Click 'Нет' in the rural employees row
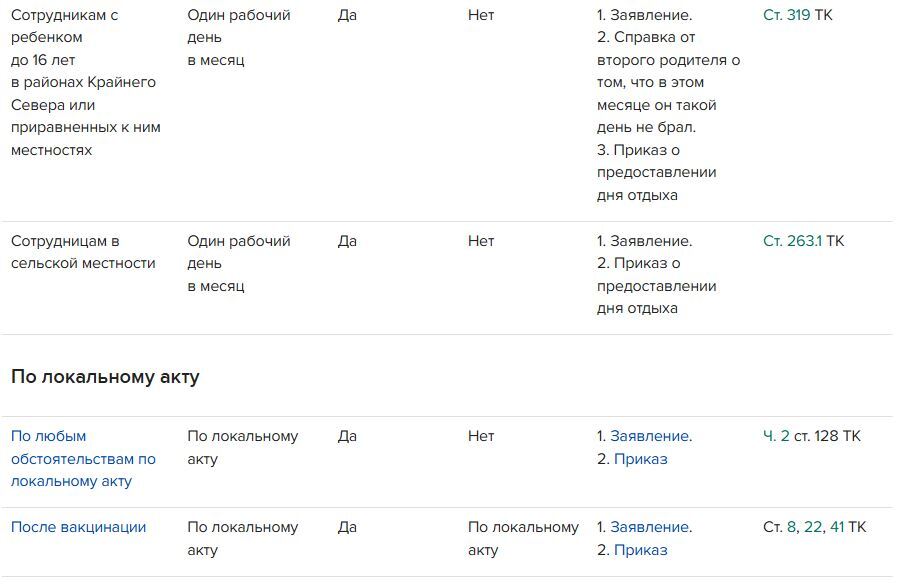 pos(481,241)
